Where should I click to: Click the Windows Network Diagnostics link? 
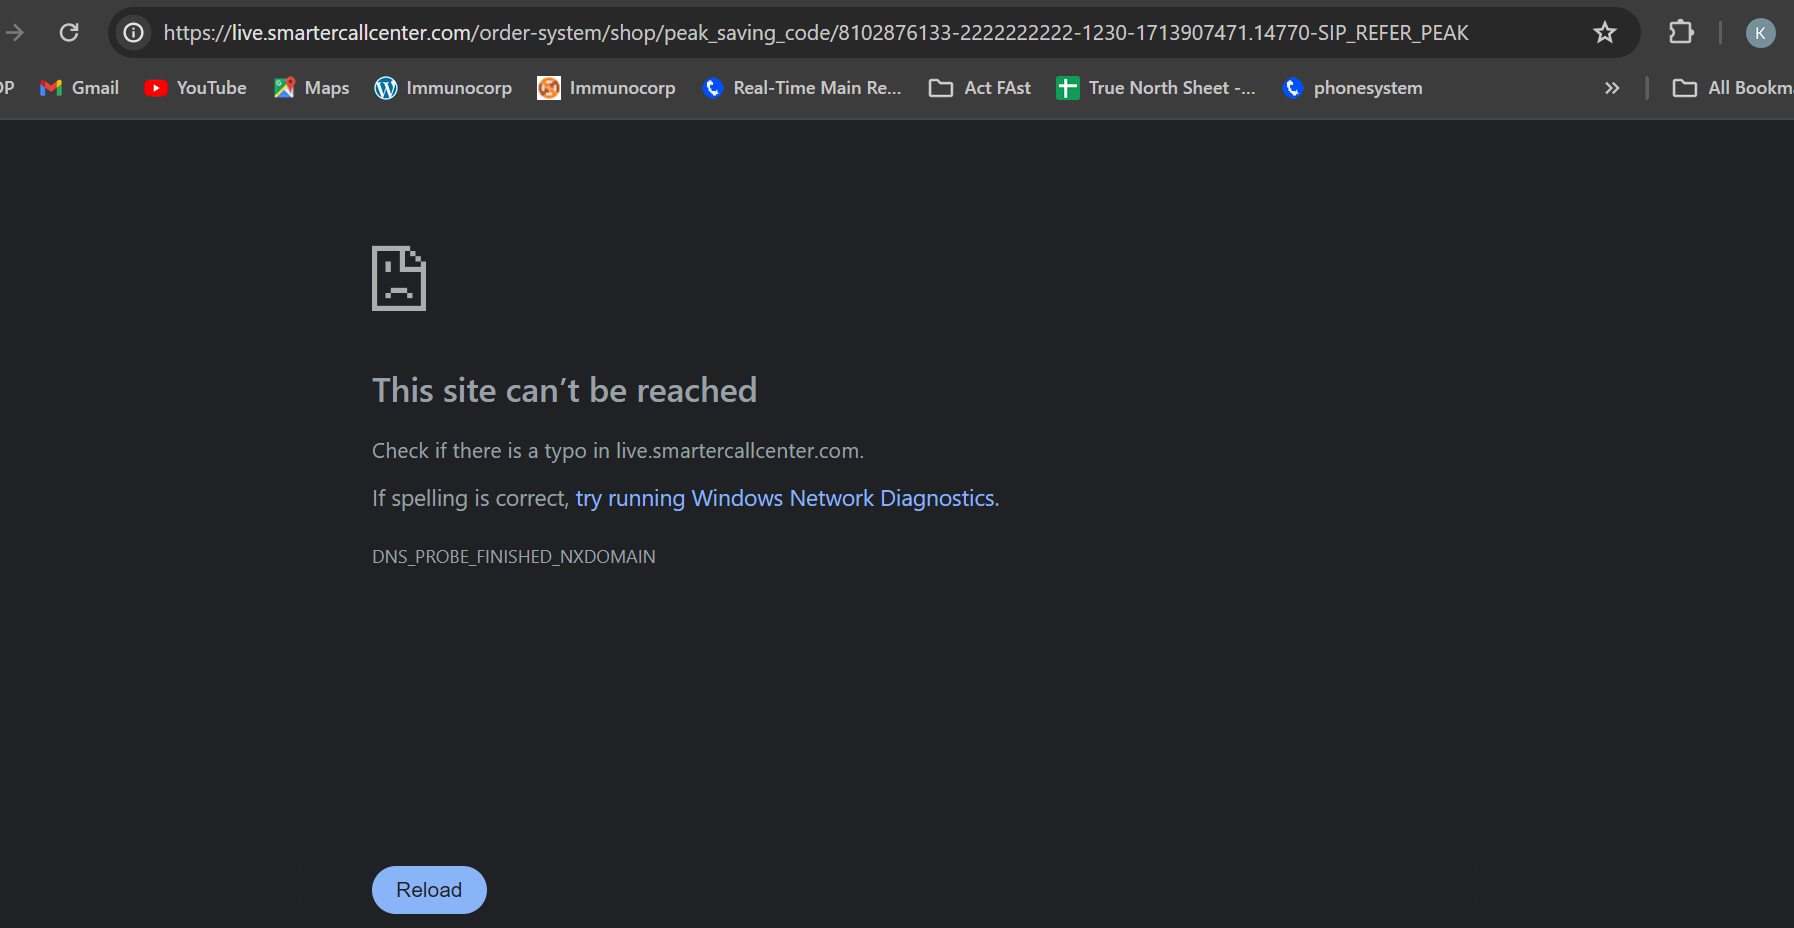pyautogui.click(x=786, y=498)
